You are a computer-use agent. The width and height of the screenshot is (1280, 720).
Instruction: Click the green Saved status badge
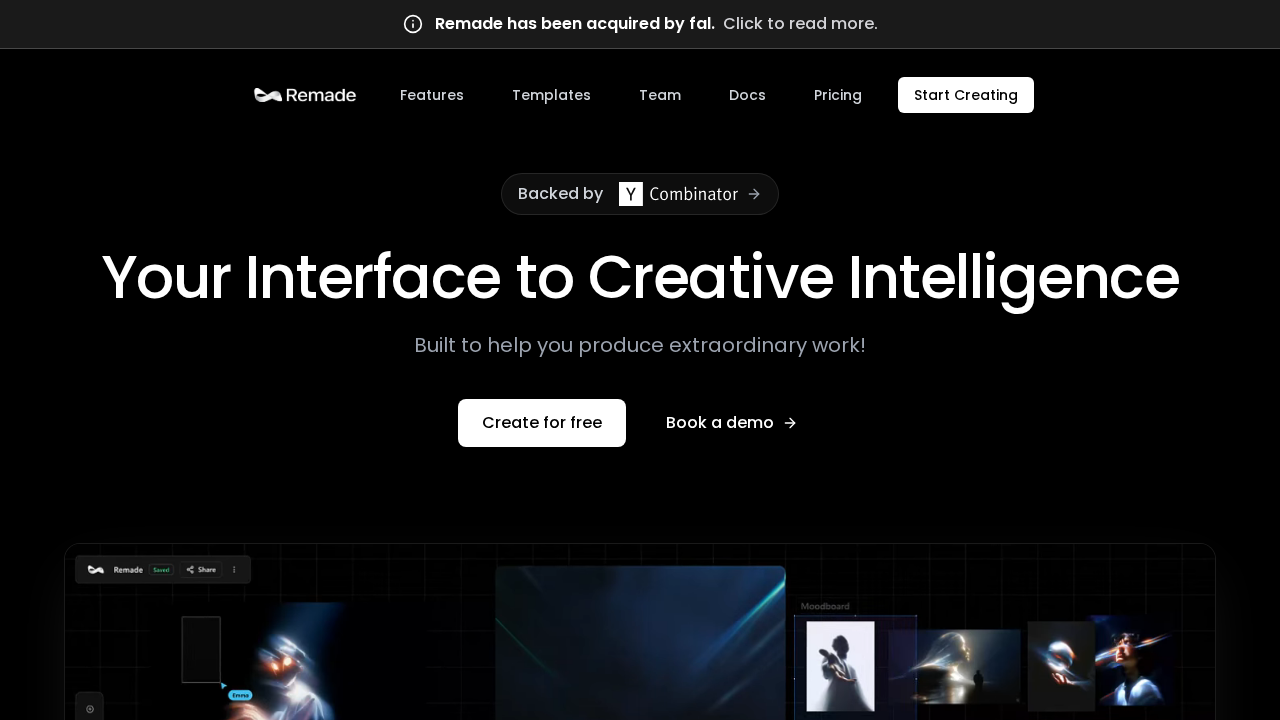(161, 569)
